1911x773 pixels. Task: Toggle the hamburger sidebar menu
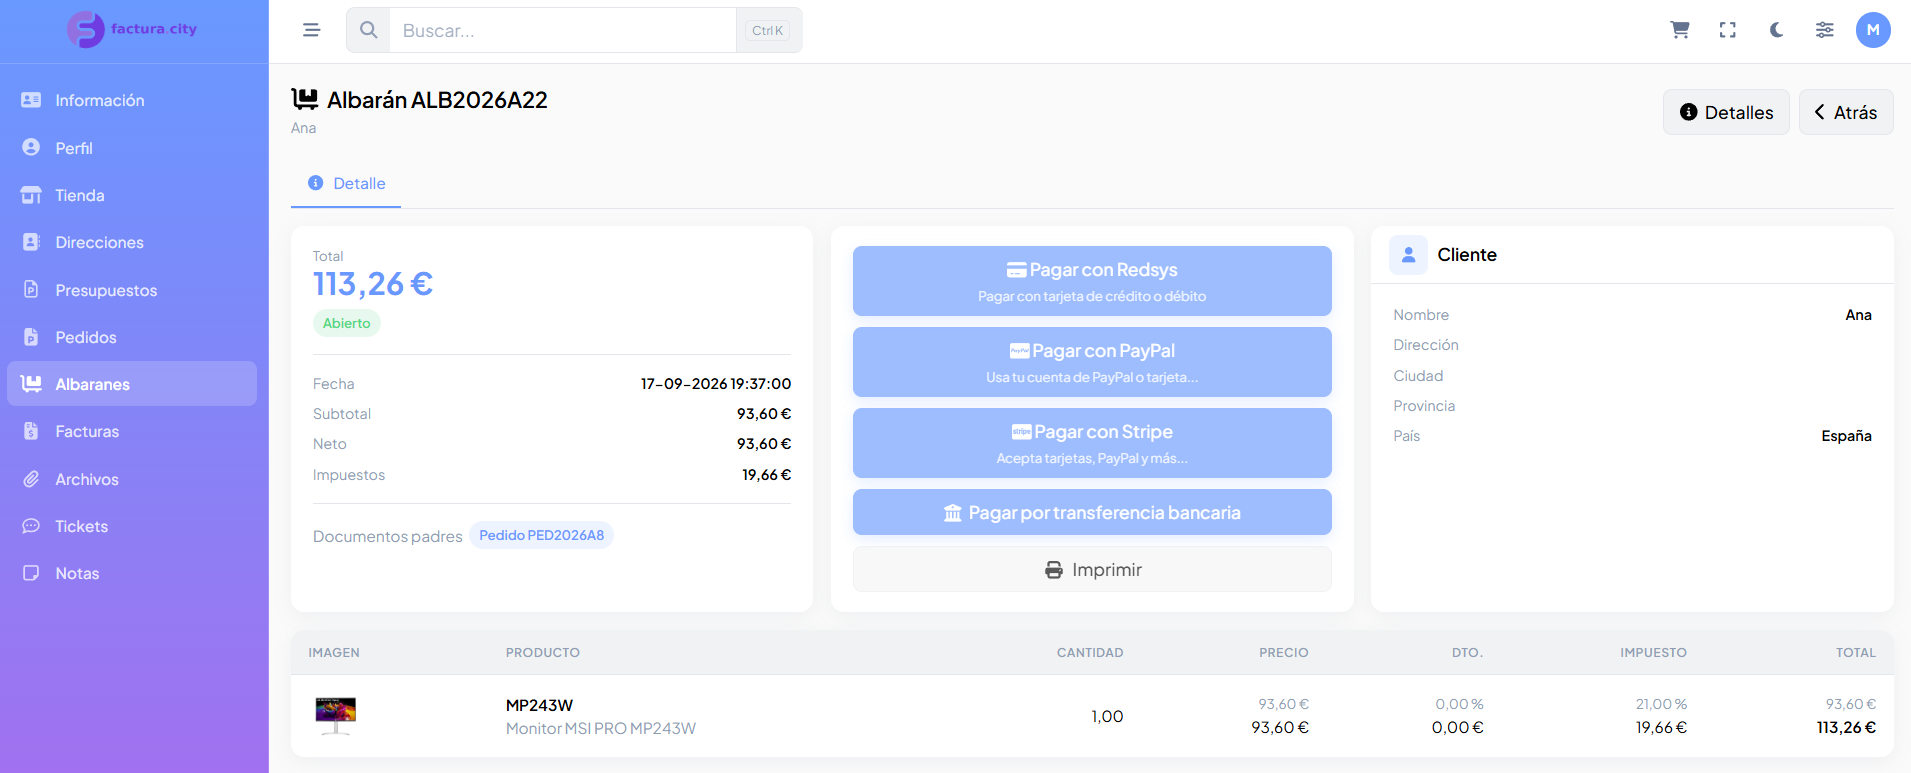[312, 30]
